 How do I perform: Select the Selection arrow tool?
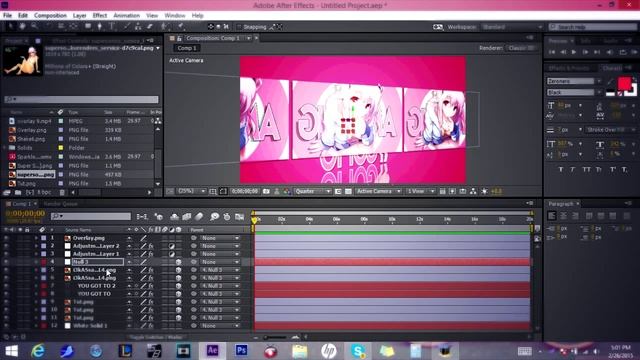(10, 27)
